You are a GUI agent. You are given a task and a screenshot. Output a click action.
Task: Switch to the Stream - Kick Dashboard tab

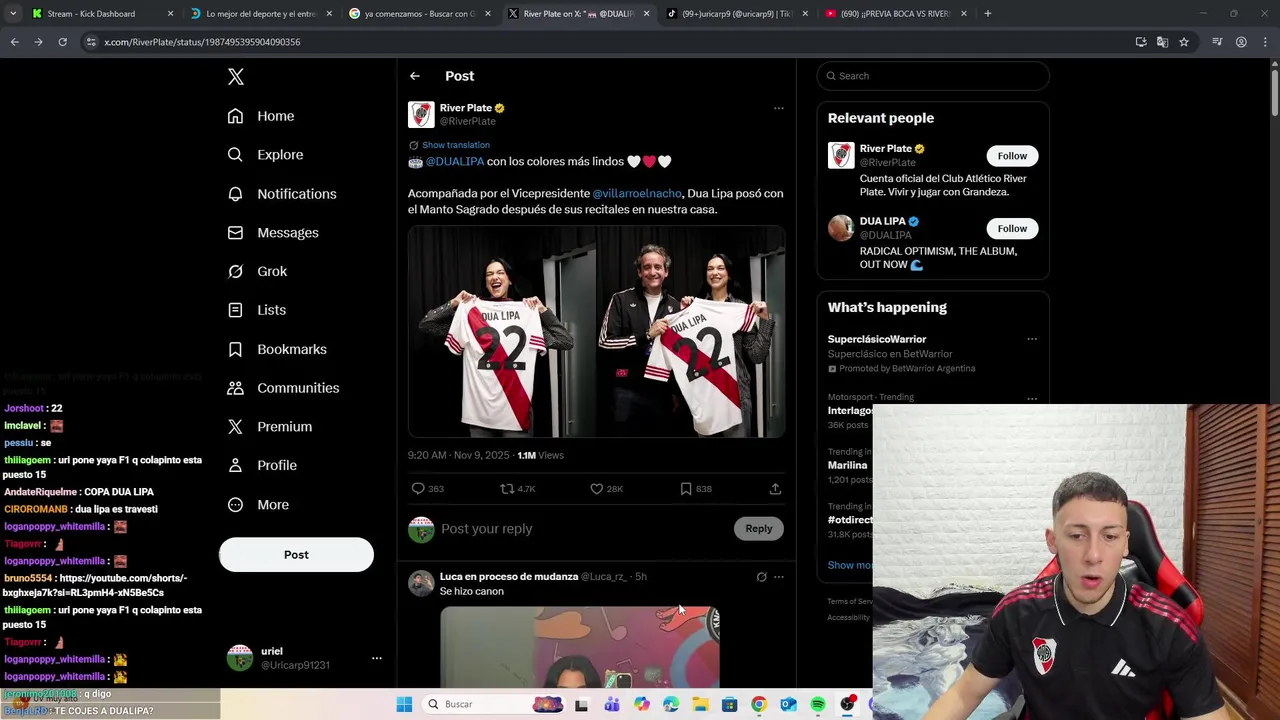100,14
